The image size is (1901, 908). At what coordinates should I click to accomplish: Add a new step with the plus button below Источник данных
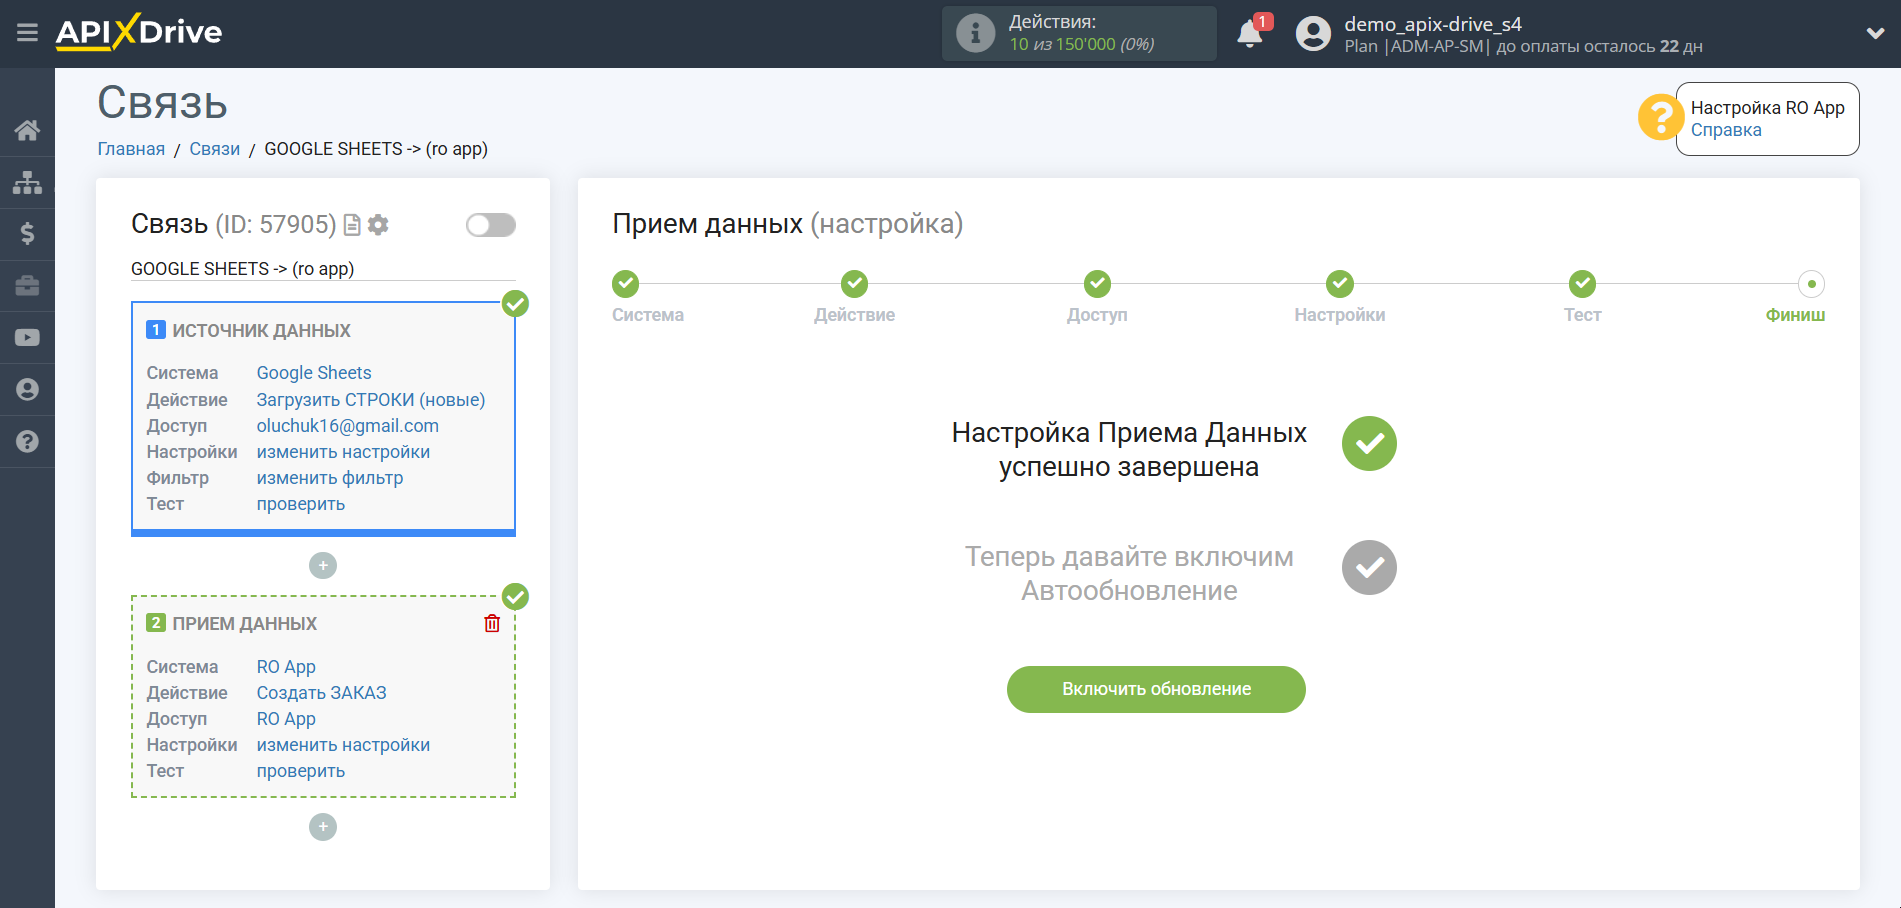(x=322, y=565)
